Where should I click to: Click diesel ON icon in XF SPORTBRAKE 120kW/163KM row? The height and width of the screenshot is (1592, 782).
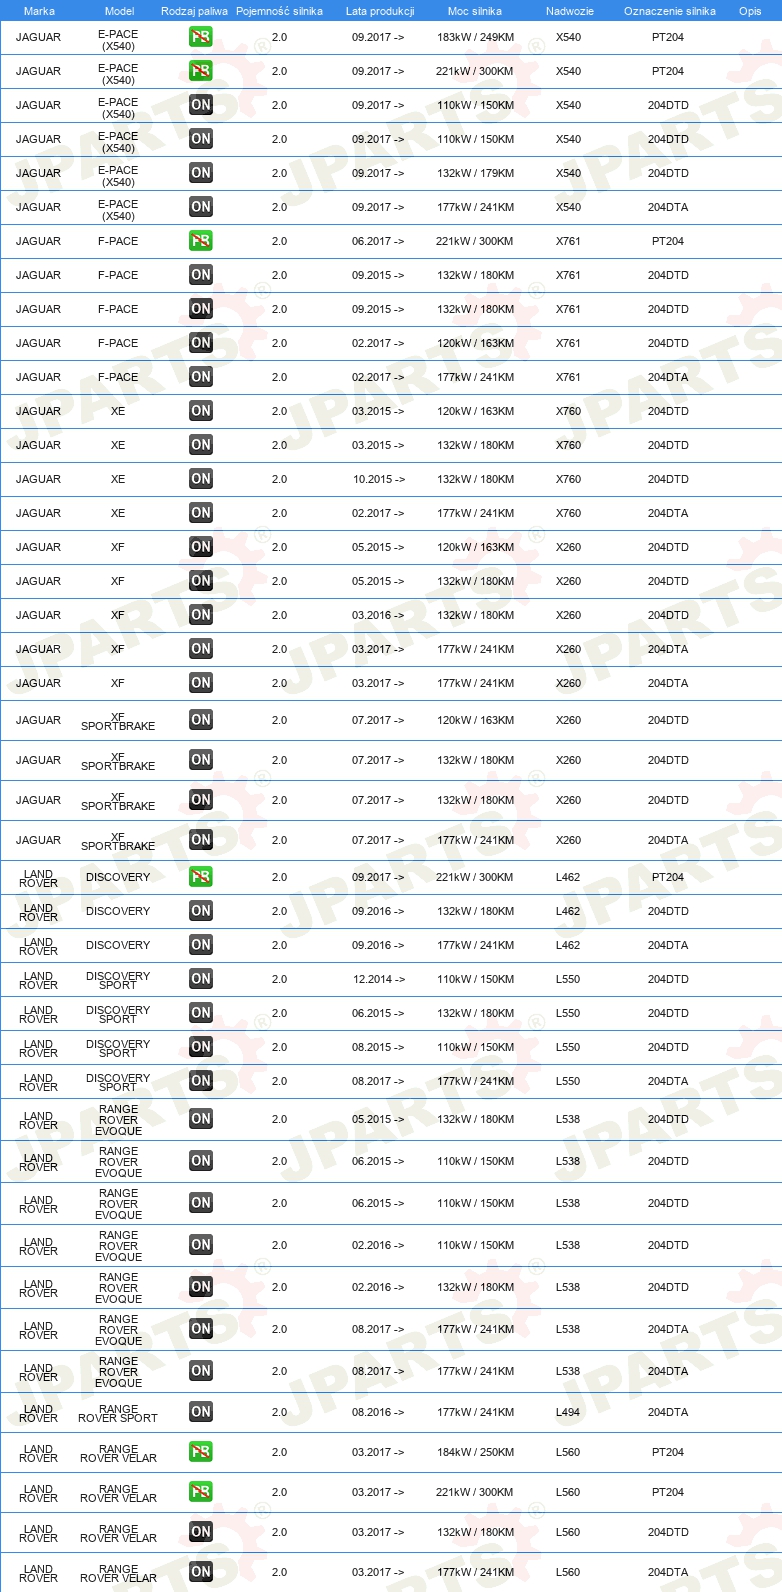(x=201, y=720)
